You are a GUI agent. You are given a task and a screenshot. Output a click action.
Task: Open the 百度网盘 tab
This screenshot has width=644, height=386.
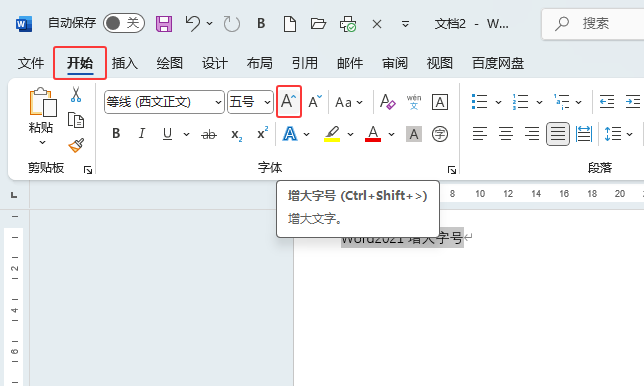point(498,63)
